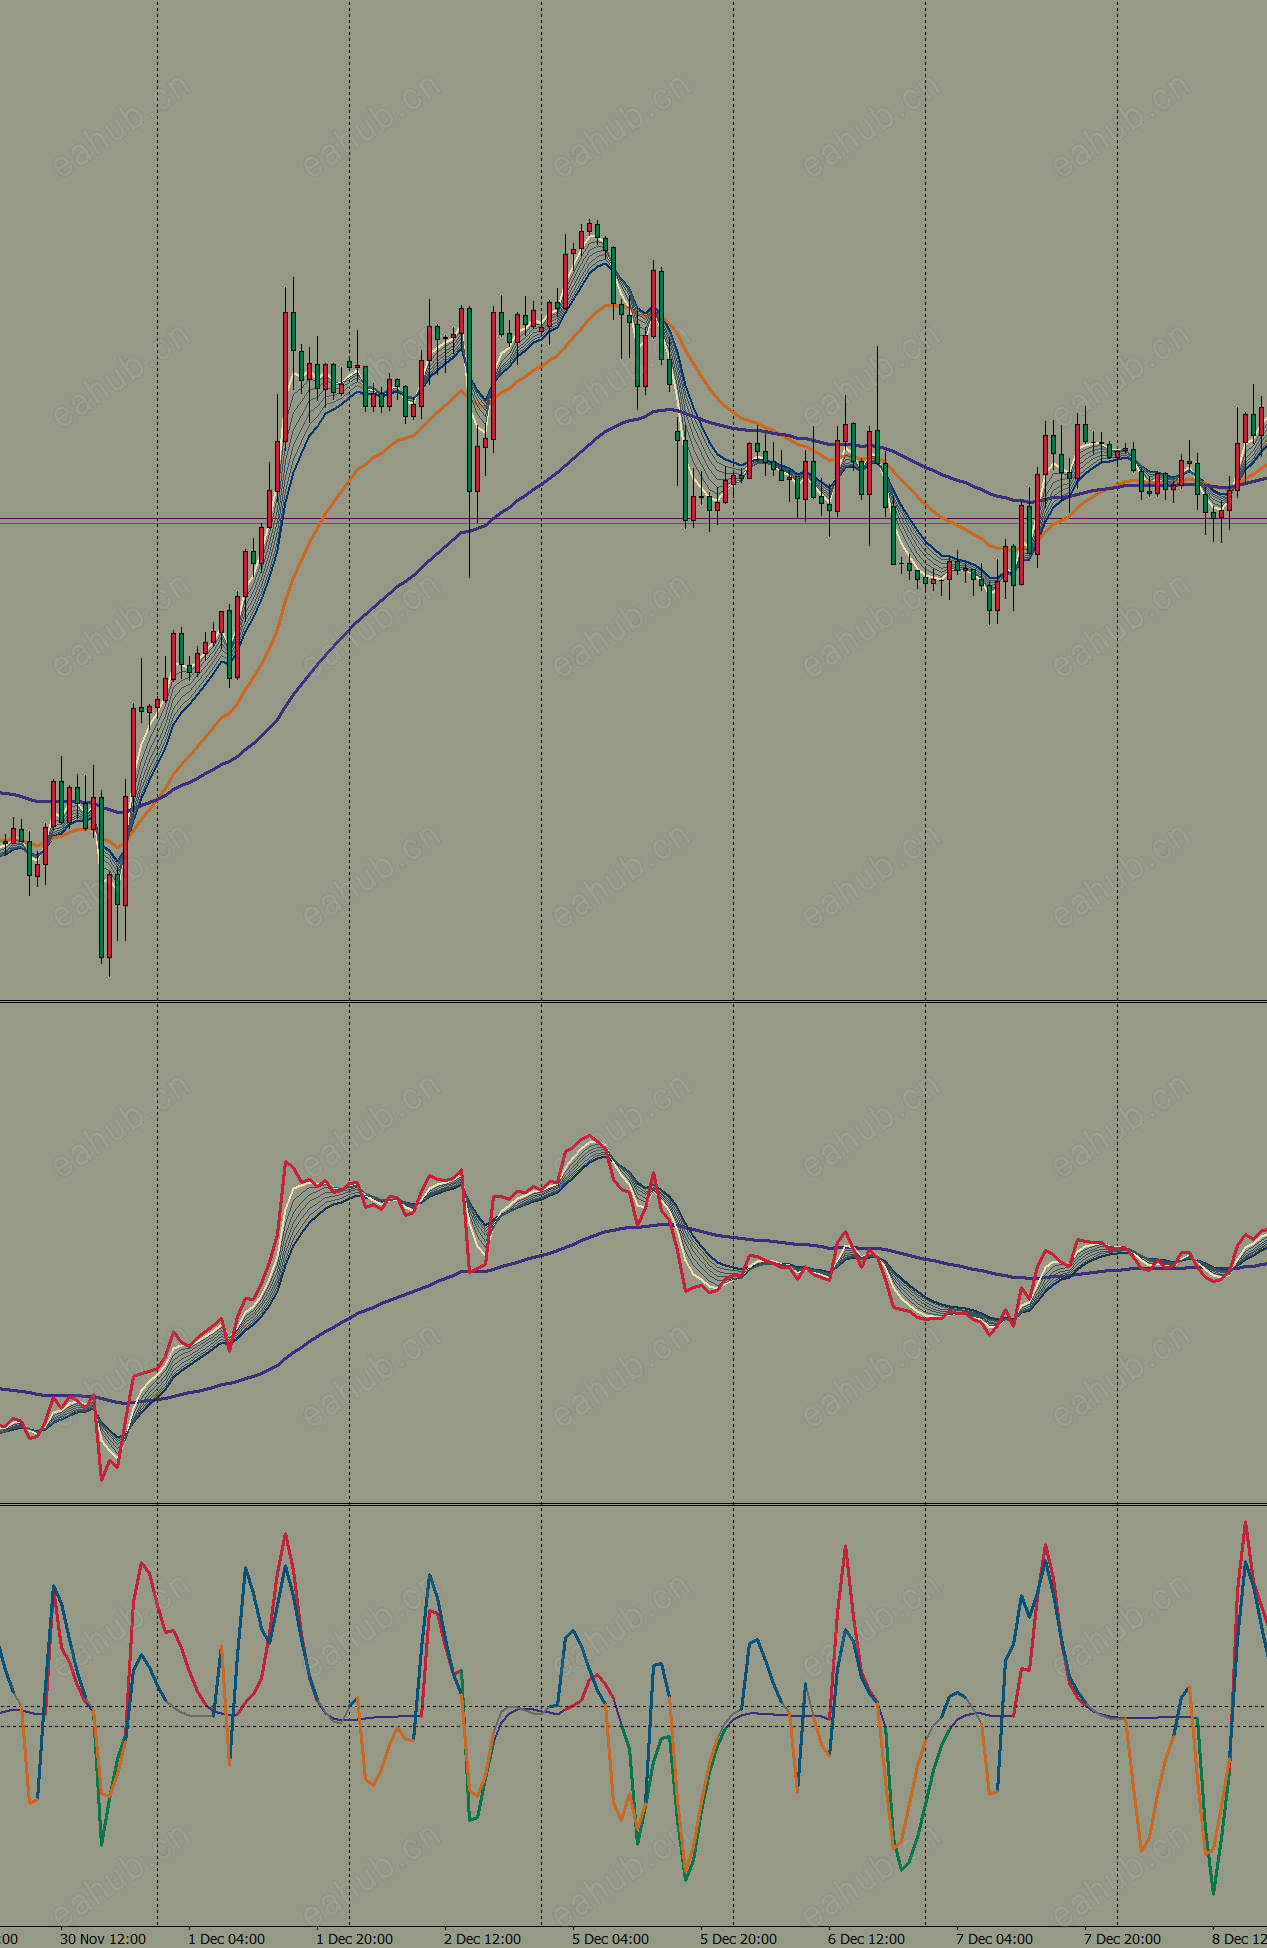Click the 1 Dec 20:00 time axis label
Image resolution: width=1267 pixels, height=1948 pixels.
click(355, 1938)
